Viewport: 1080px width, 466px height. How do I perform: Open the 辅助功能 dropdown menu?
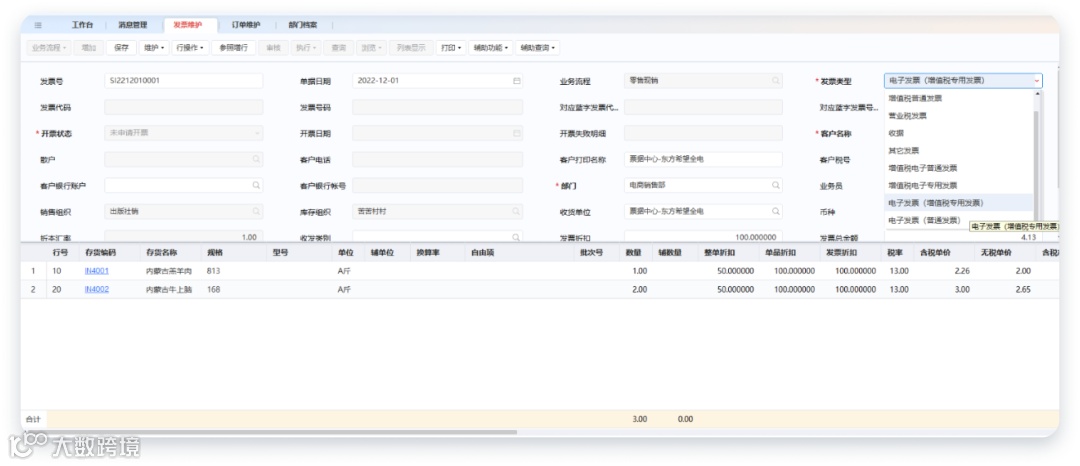[490, 48]
